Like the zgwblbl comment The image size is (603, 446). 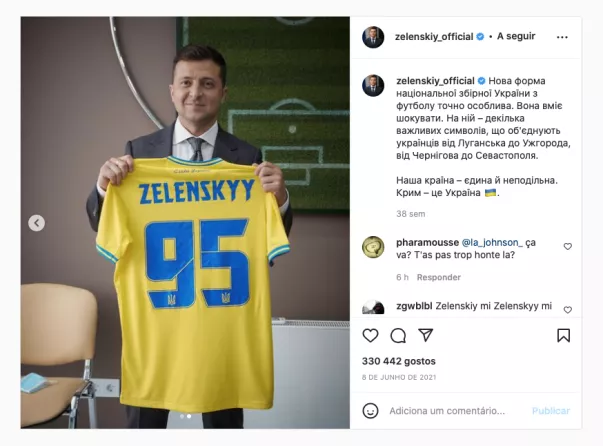click(x=568, y=310)
